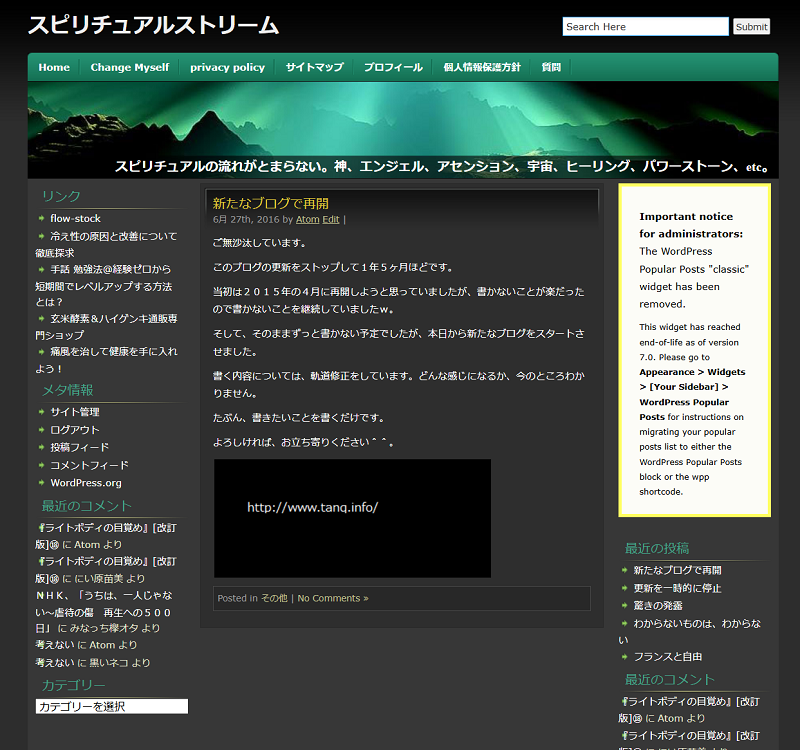The height and width of the screenshot is (750, 800).
Task: Open the WordPress.org link
Action: tap(86, 483)
